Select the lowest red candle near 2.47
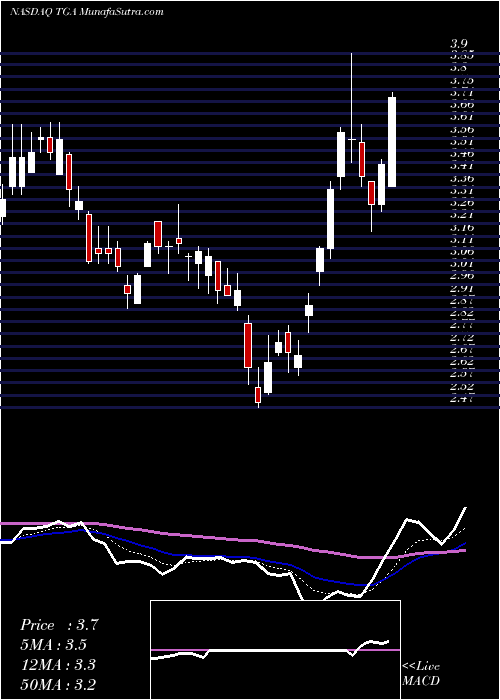Screen dimensions: 500x700 pyautogui.click(x=258, y=395)
